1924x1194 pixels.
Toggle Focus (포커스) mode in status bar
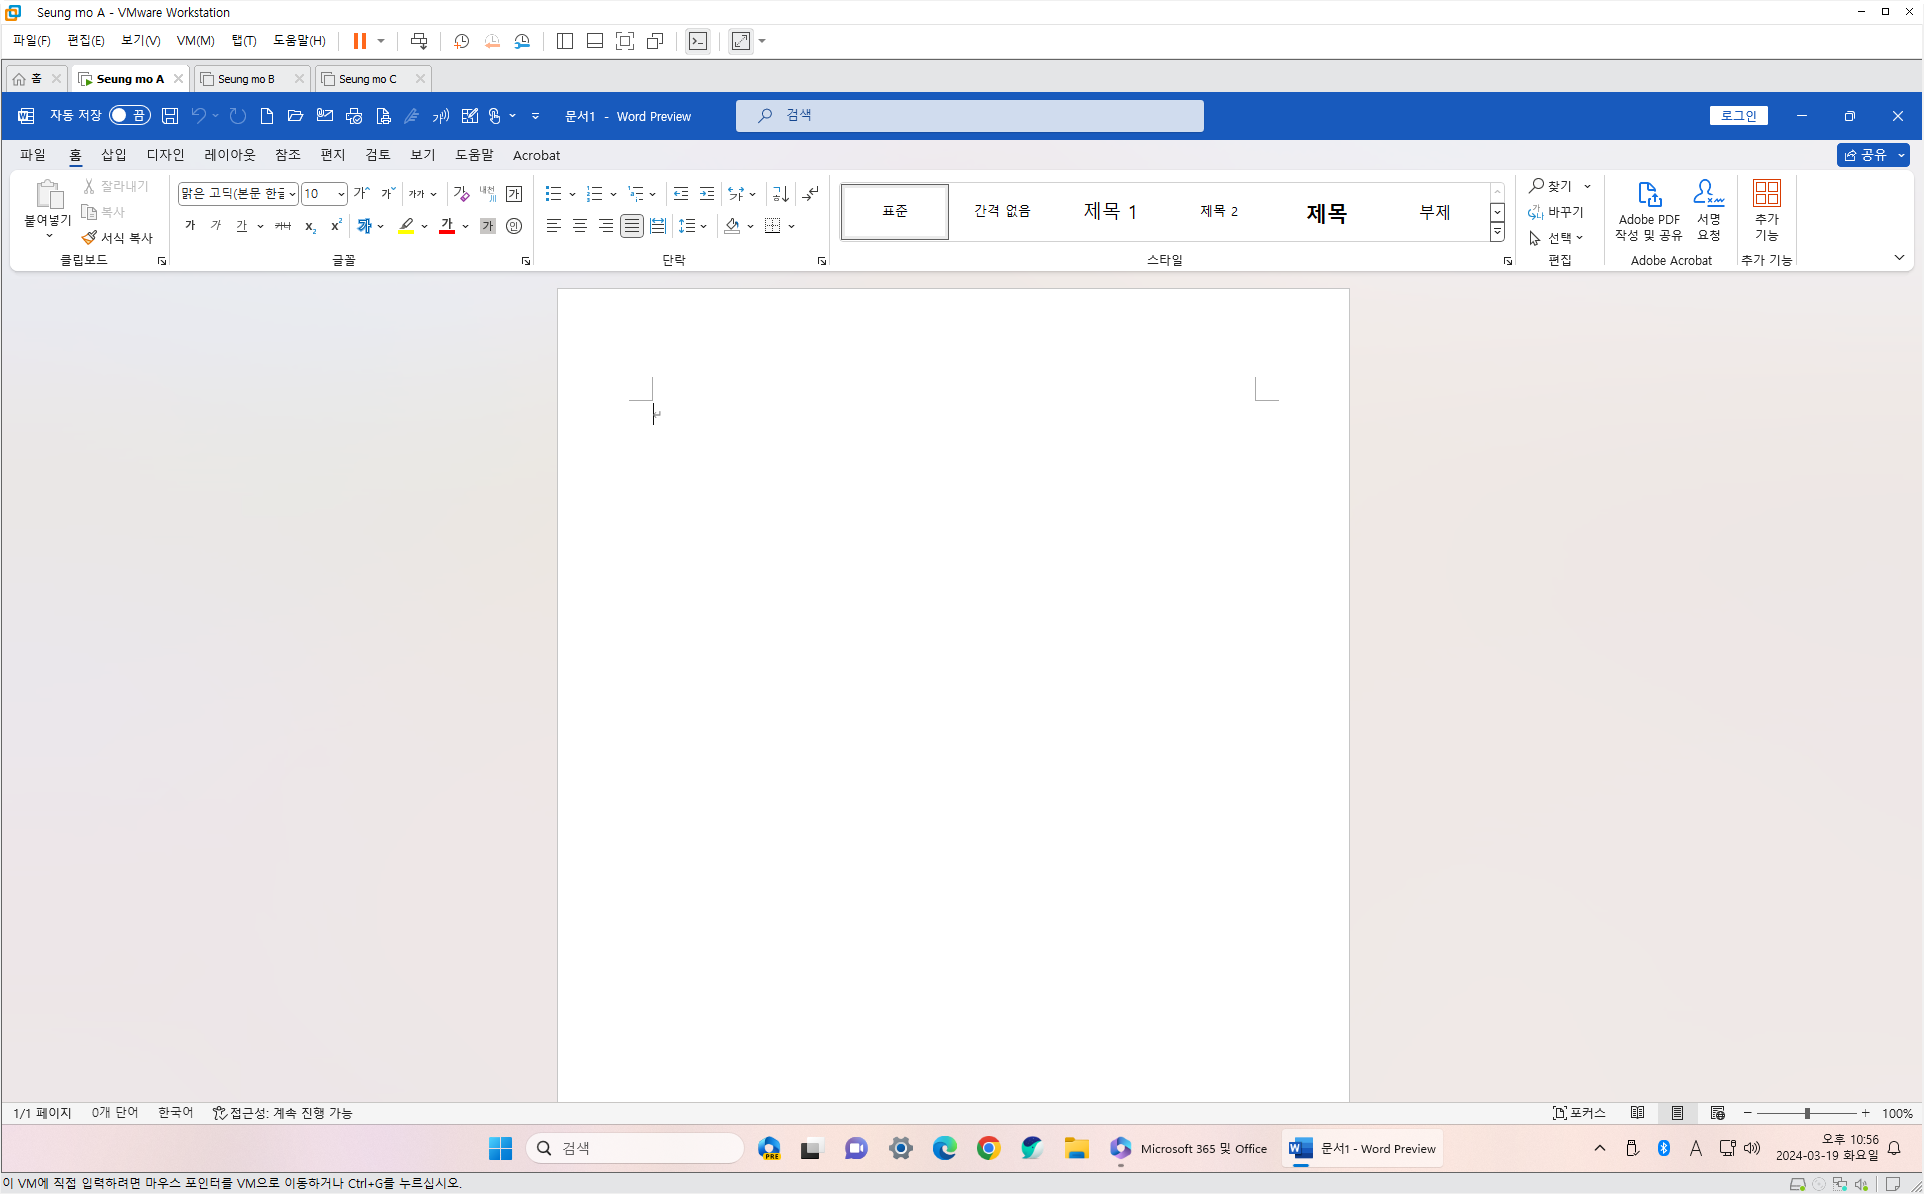pos(1579,1113)
